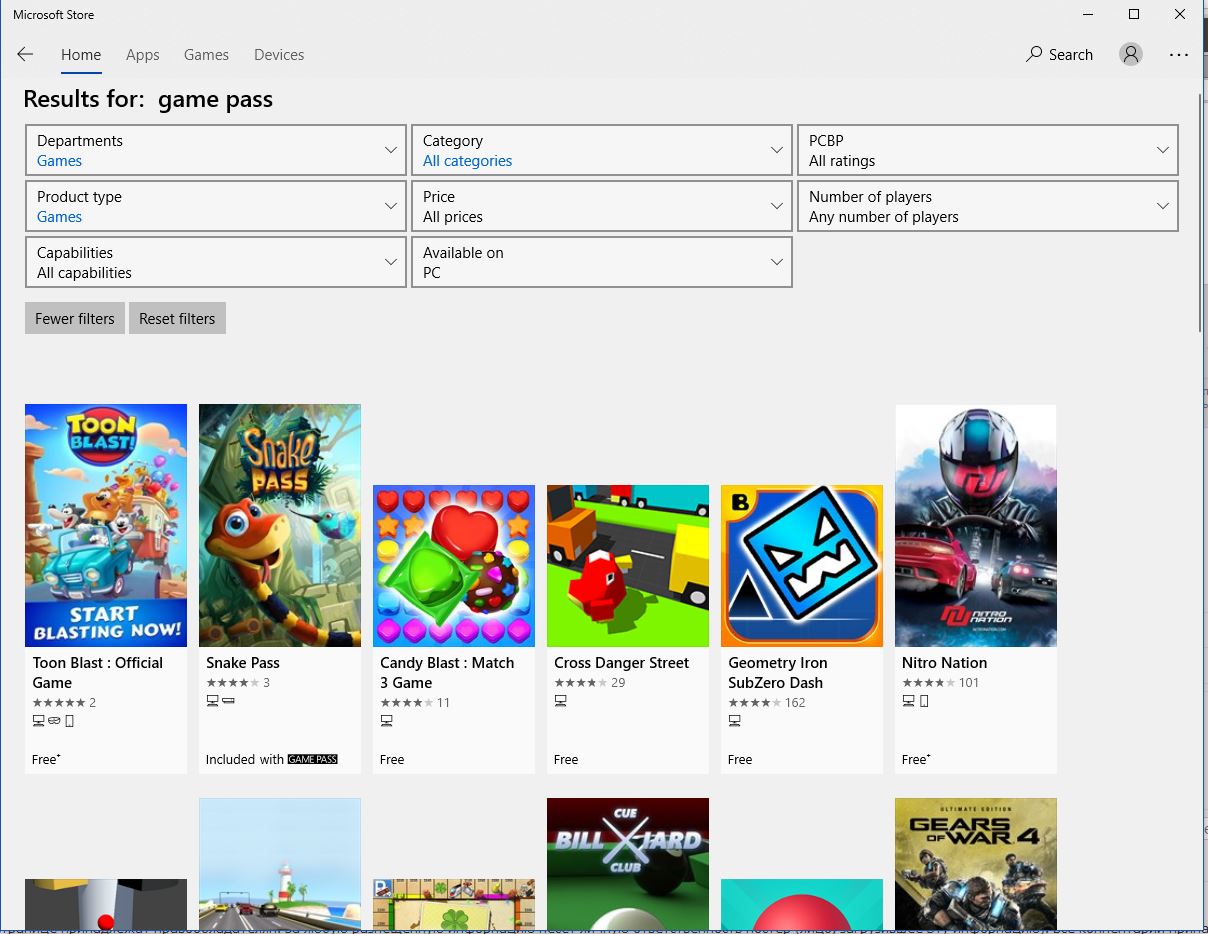Click the Free price on Geometry Iron SubZero Dash
The image size is (1208, 934).
click(x=740, y=759)
